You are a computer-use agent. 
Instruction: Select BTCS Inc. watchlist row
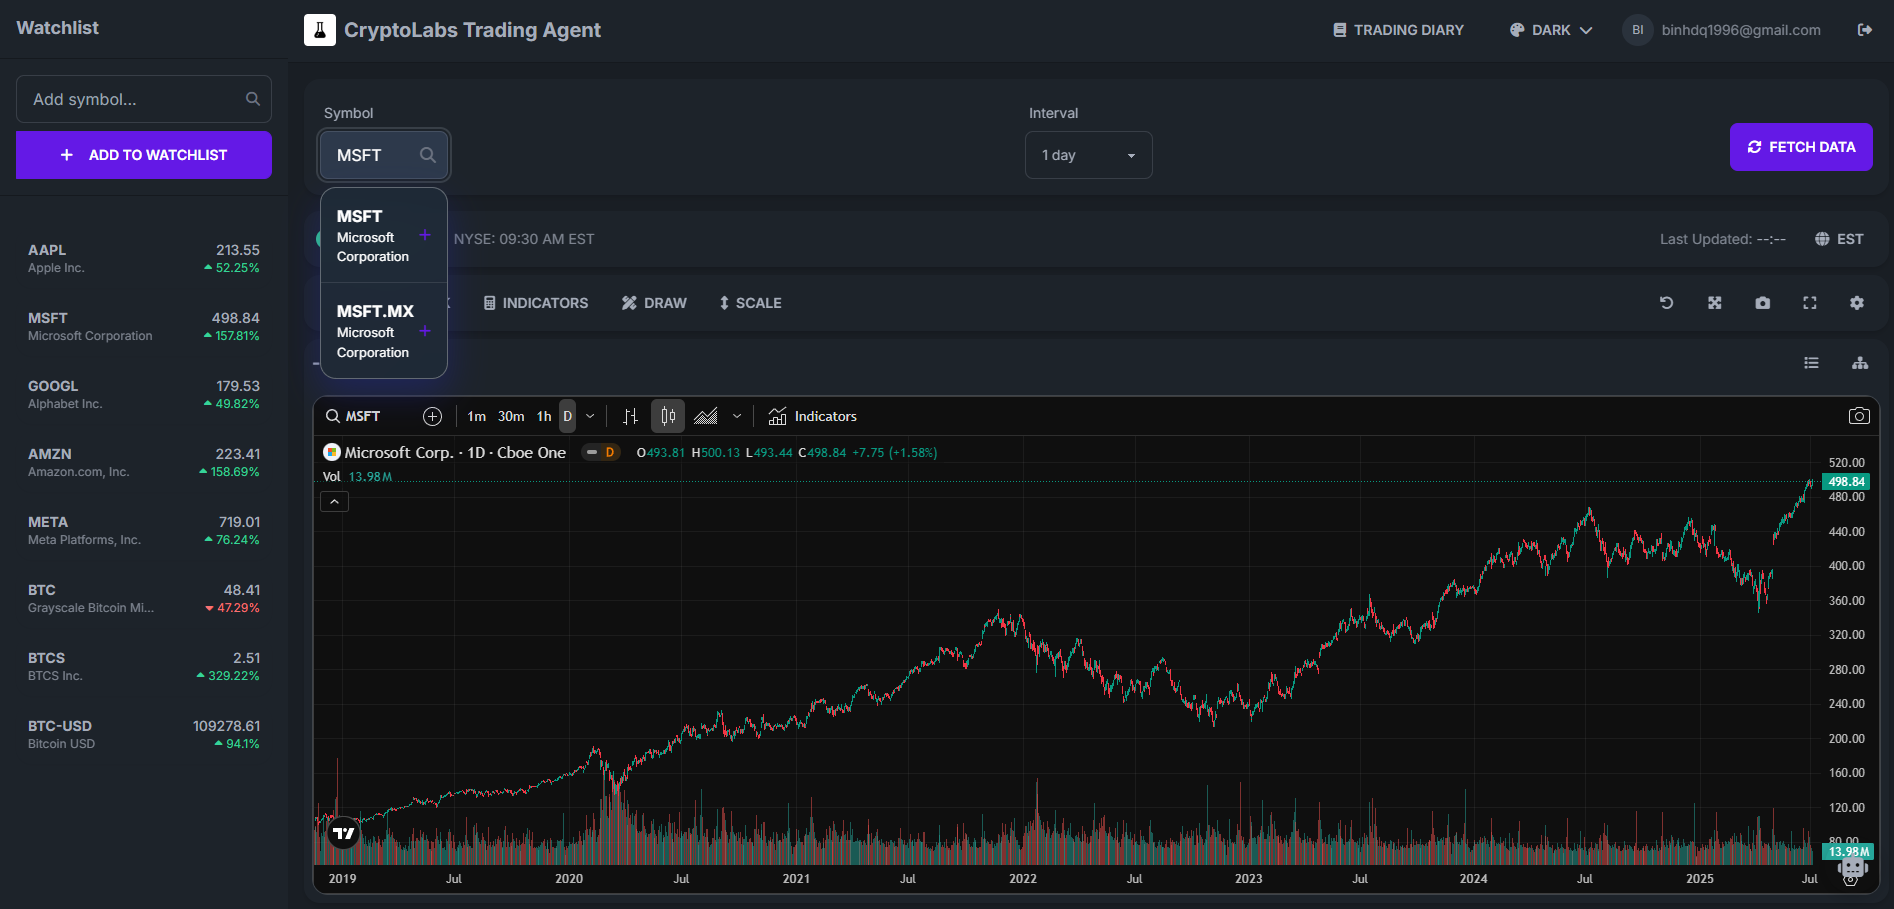click(144, 666)
